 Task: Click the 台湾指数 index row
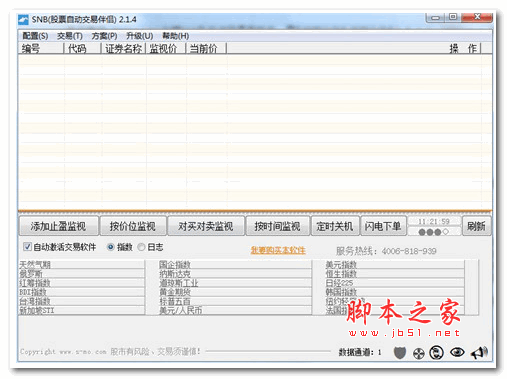[82, 301]
